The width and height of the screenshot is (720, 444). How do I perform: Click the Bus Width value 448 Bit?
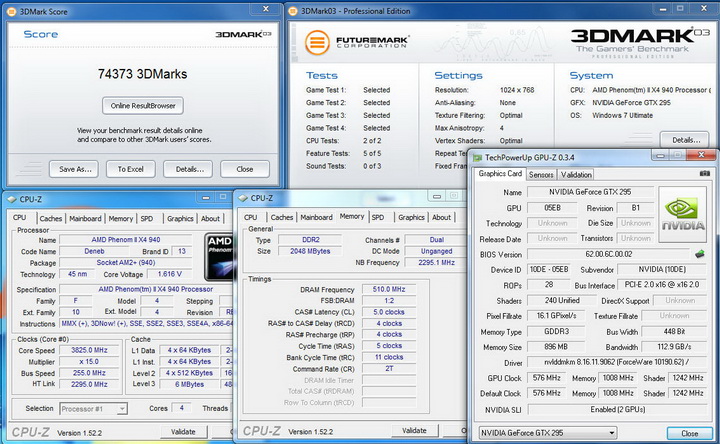(674, 331)
